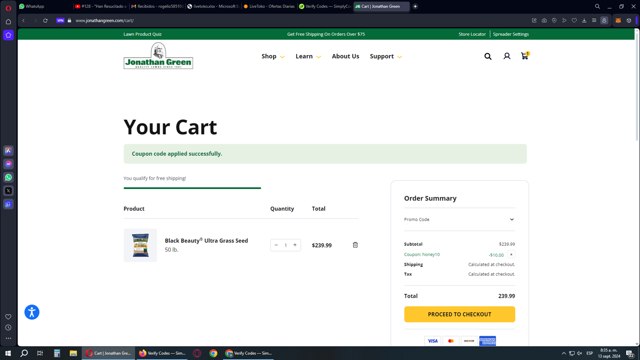Open a new browser tab

[x=415, y=7]
